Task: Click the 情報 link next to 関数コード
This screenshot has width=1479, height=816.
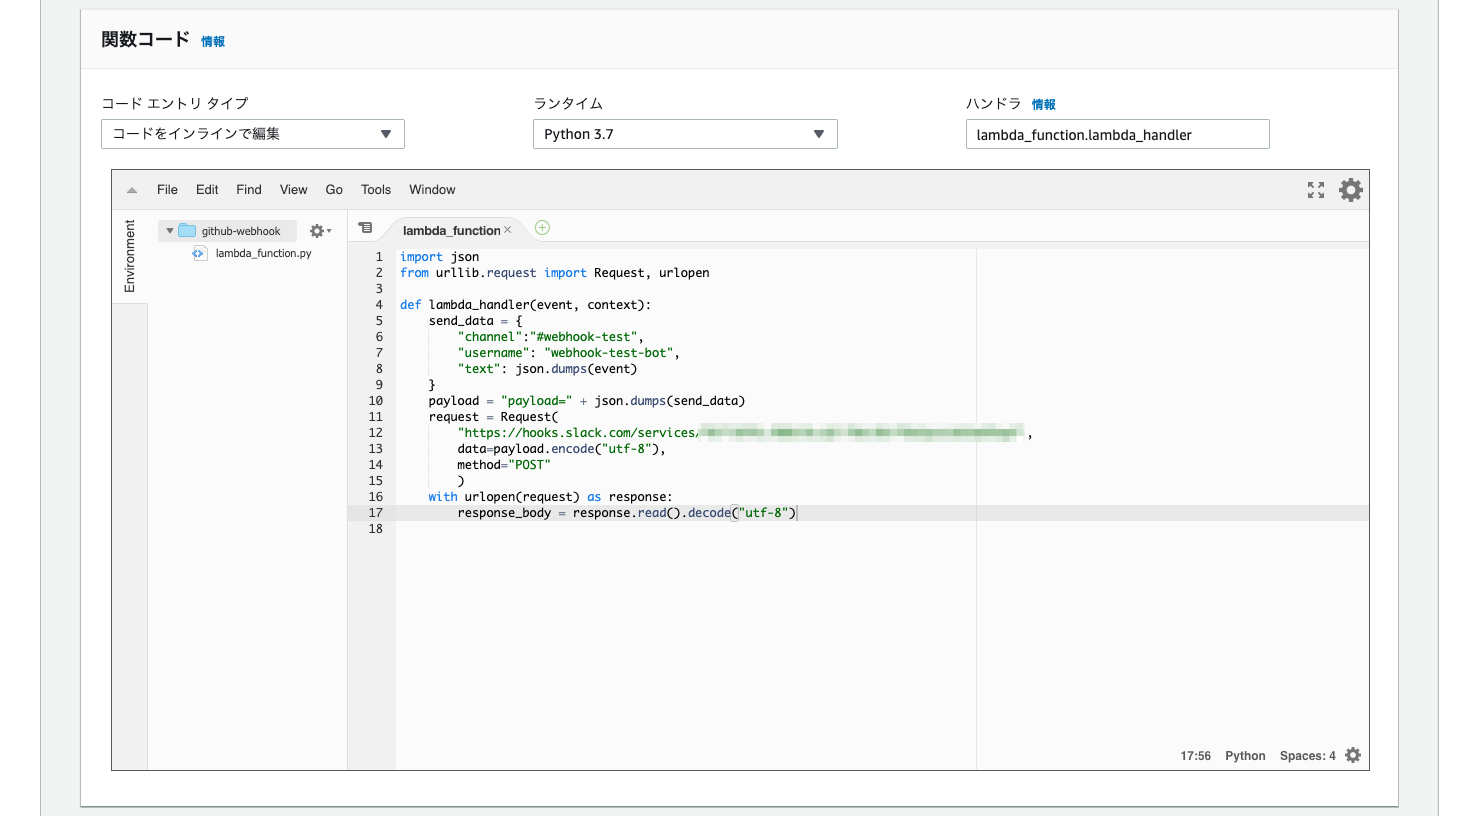Action: tap(212, 42)
